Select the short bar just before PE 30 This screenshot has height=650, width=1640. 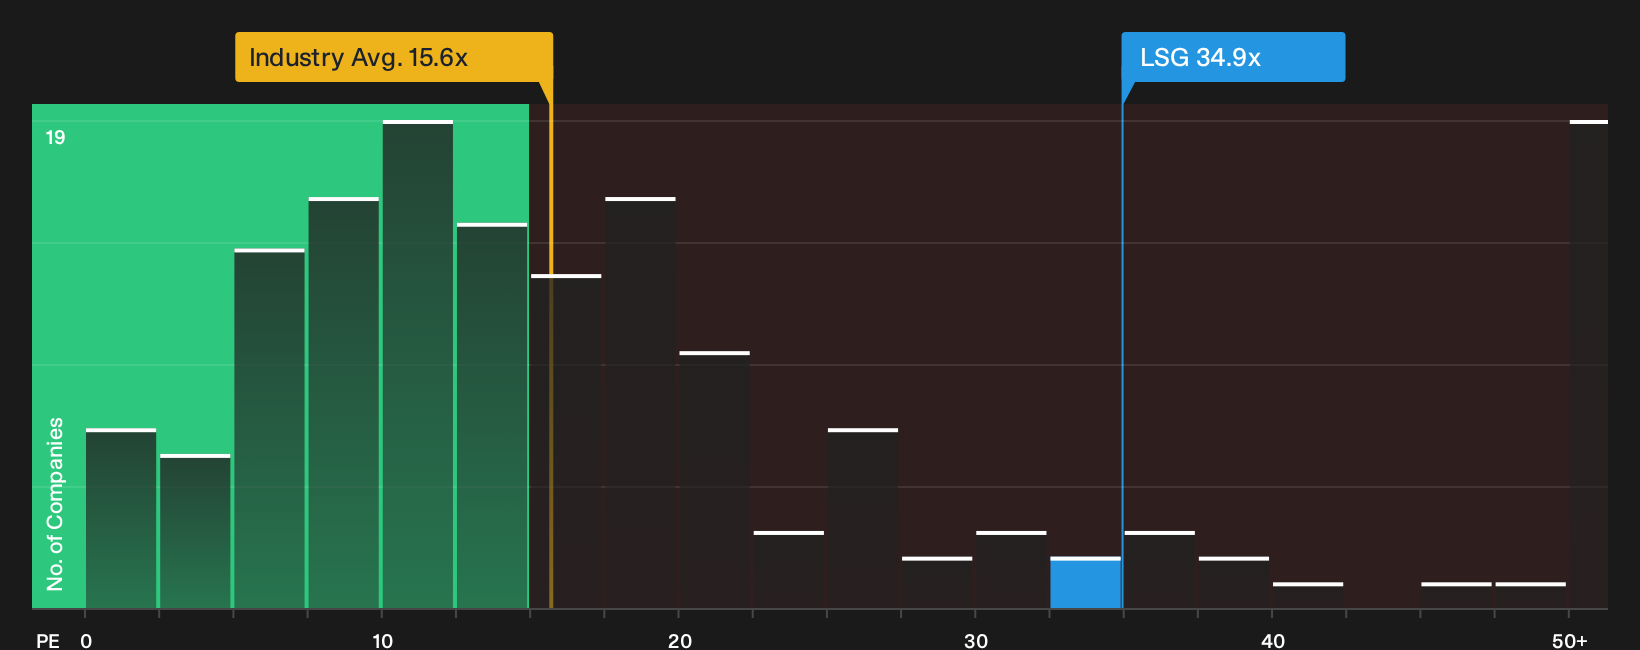pyautogui.click(x=937, y=583)
